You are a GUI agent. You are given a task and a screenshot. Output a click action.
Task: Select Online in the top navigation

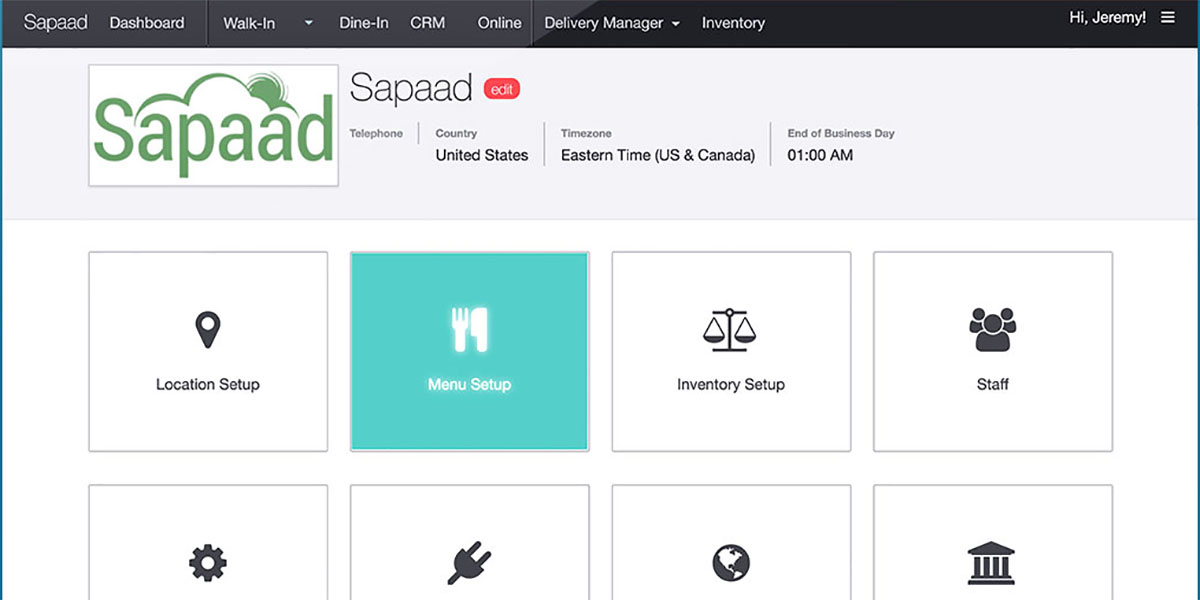pyautogui.click(x=499, y=23)
